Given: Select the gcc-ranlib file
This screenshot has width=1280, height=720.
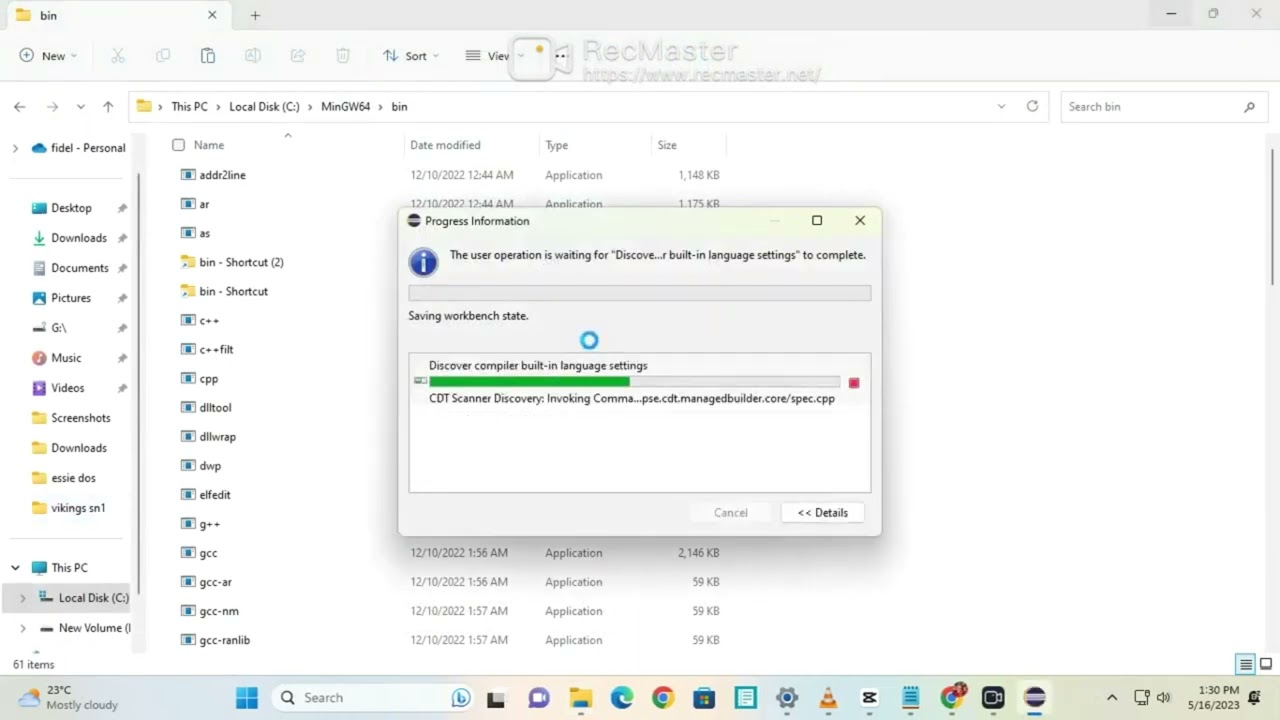Looking at the screenshot, I should click(224, 640).
